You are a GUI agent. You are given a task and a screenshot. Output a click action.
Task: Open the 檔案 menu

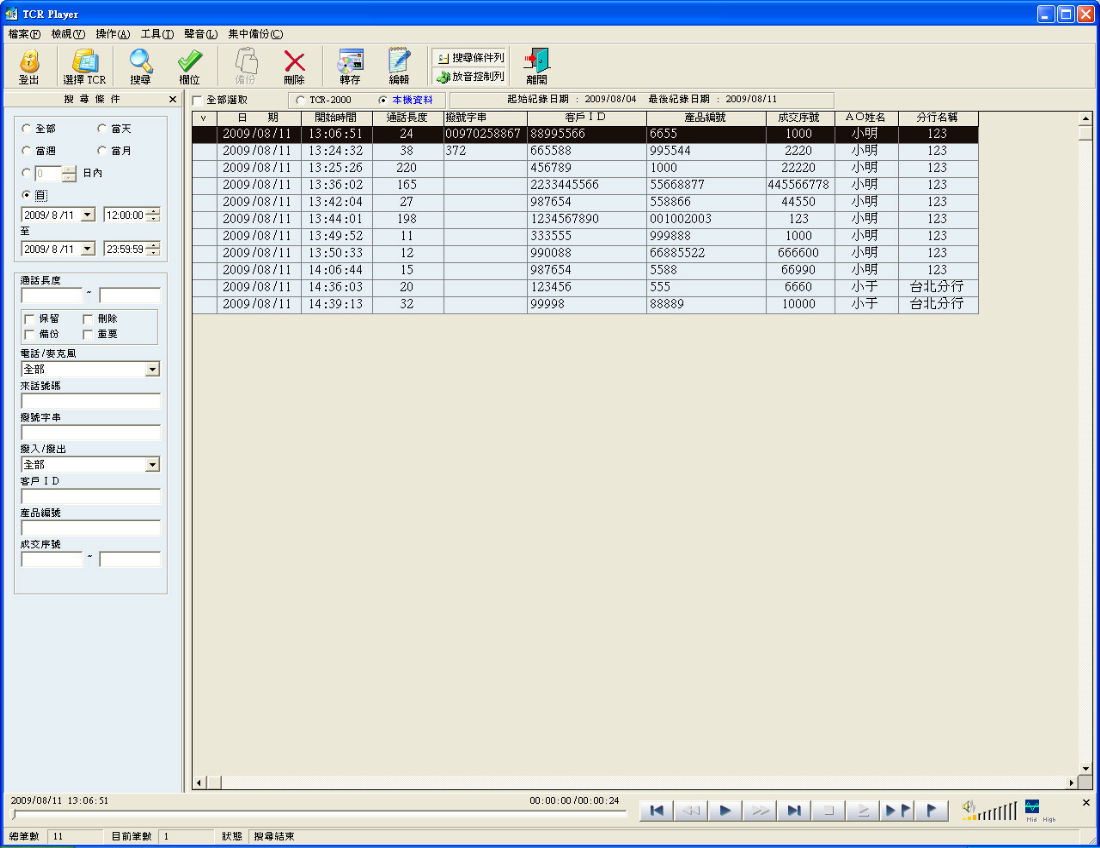click(x=25, y=34)
